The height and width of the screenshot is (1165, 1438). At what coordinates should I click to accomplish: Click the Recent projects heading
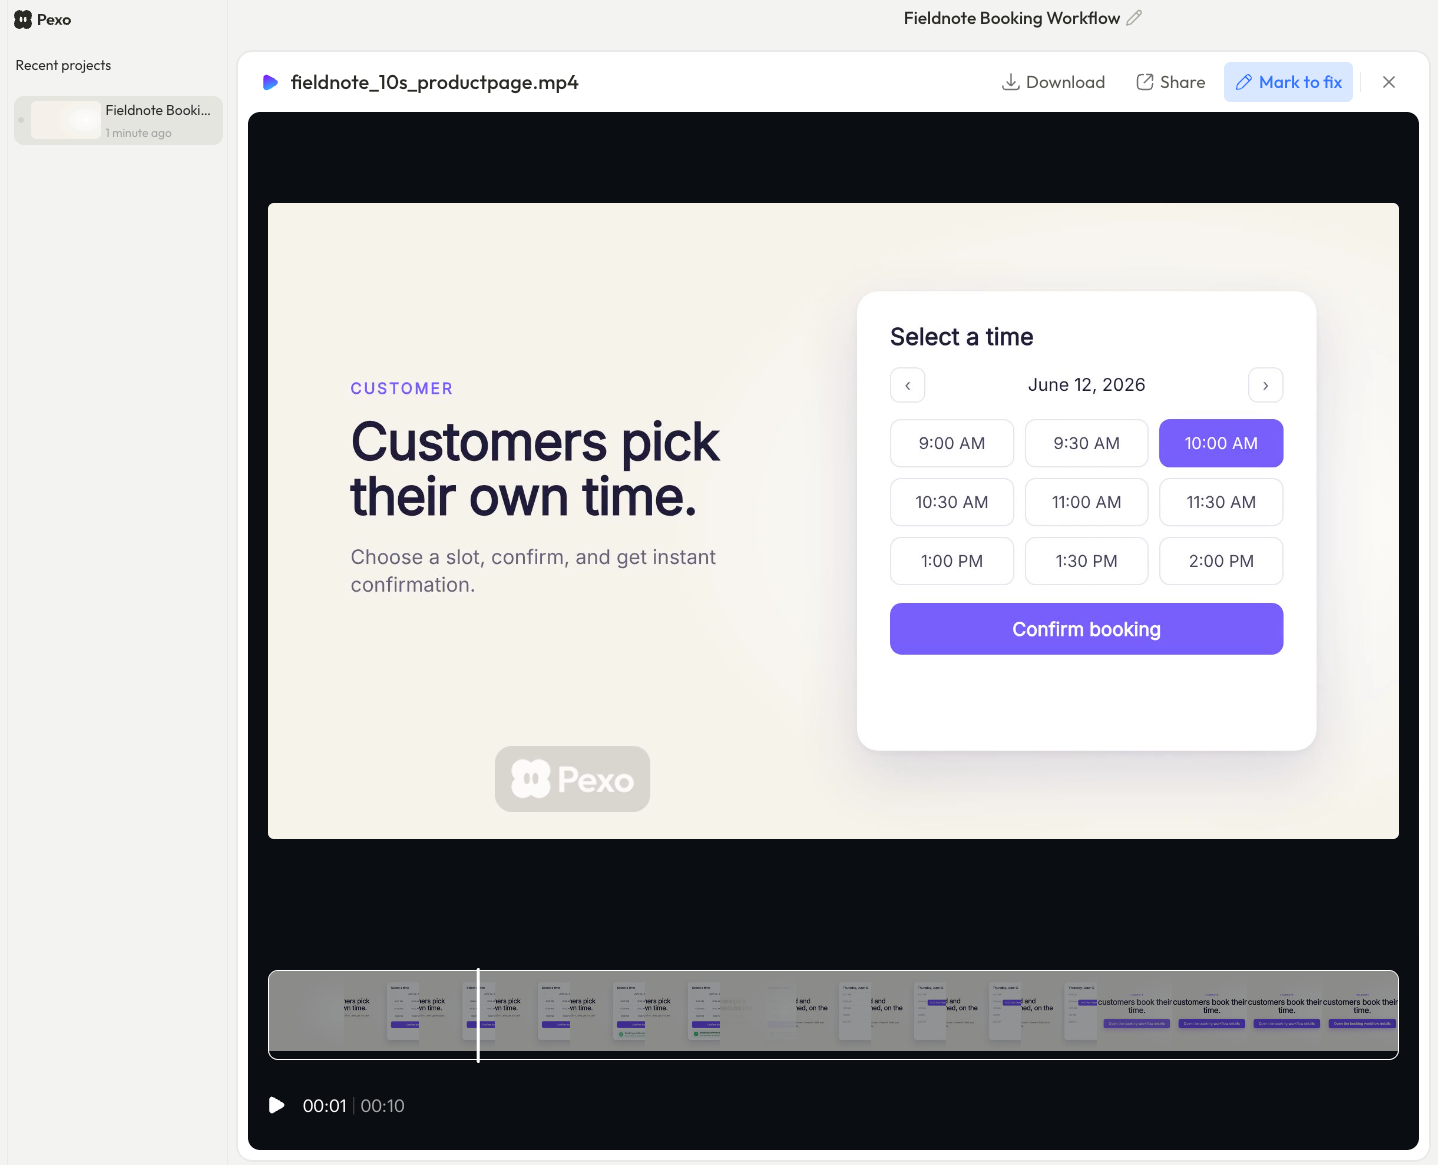tap(63, 65)
